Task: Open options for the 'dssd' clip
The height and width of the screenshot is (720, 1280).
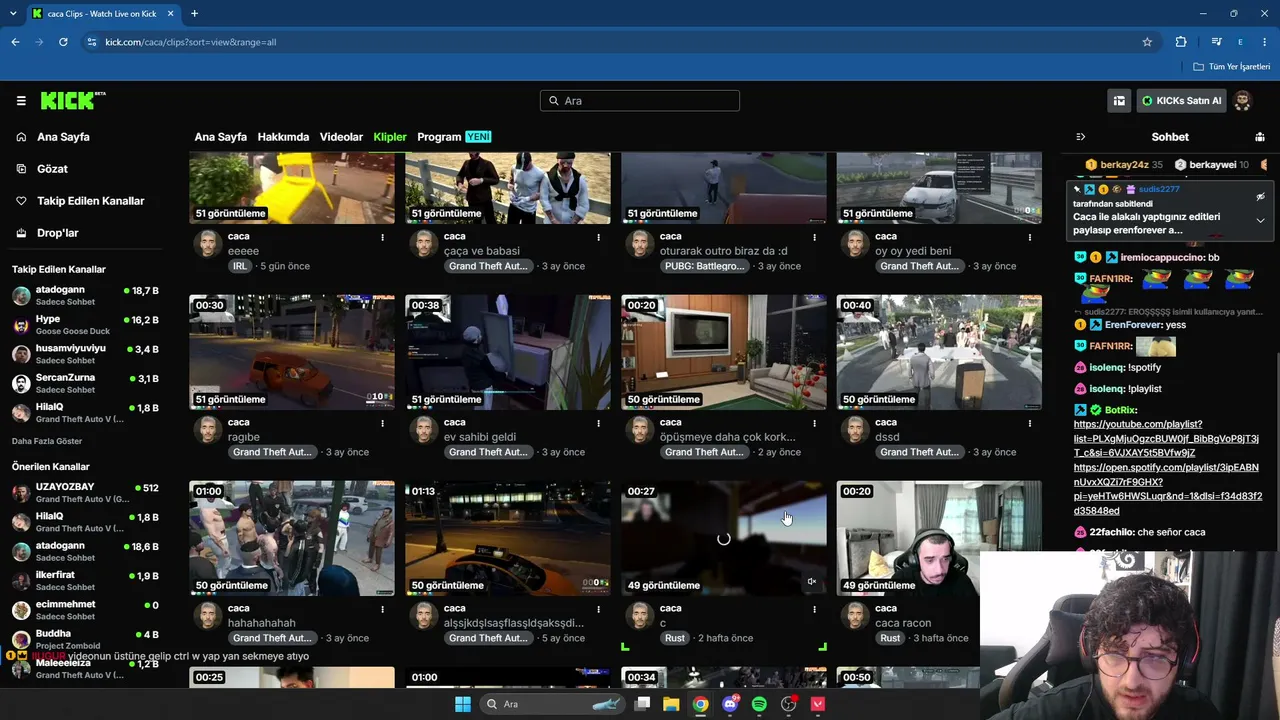Action: coord(1030,423)
